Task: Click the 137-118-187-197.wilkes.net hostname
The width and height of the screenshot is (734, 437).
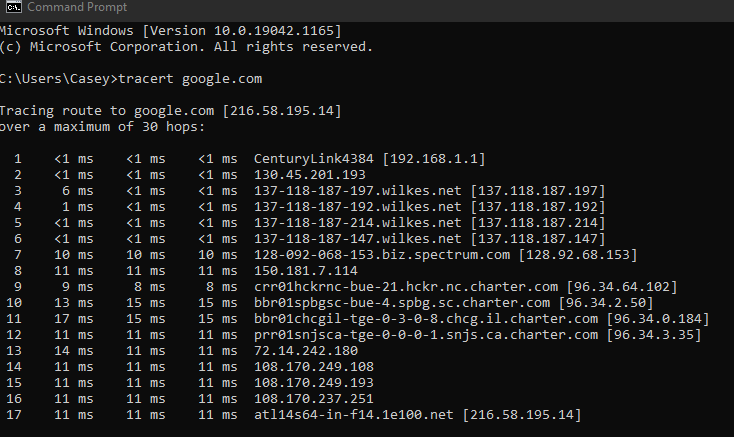Action: pos(358,191)
